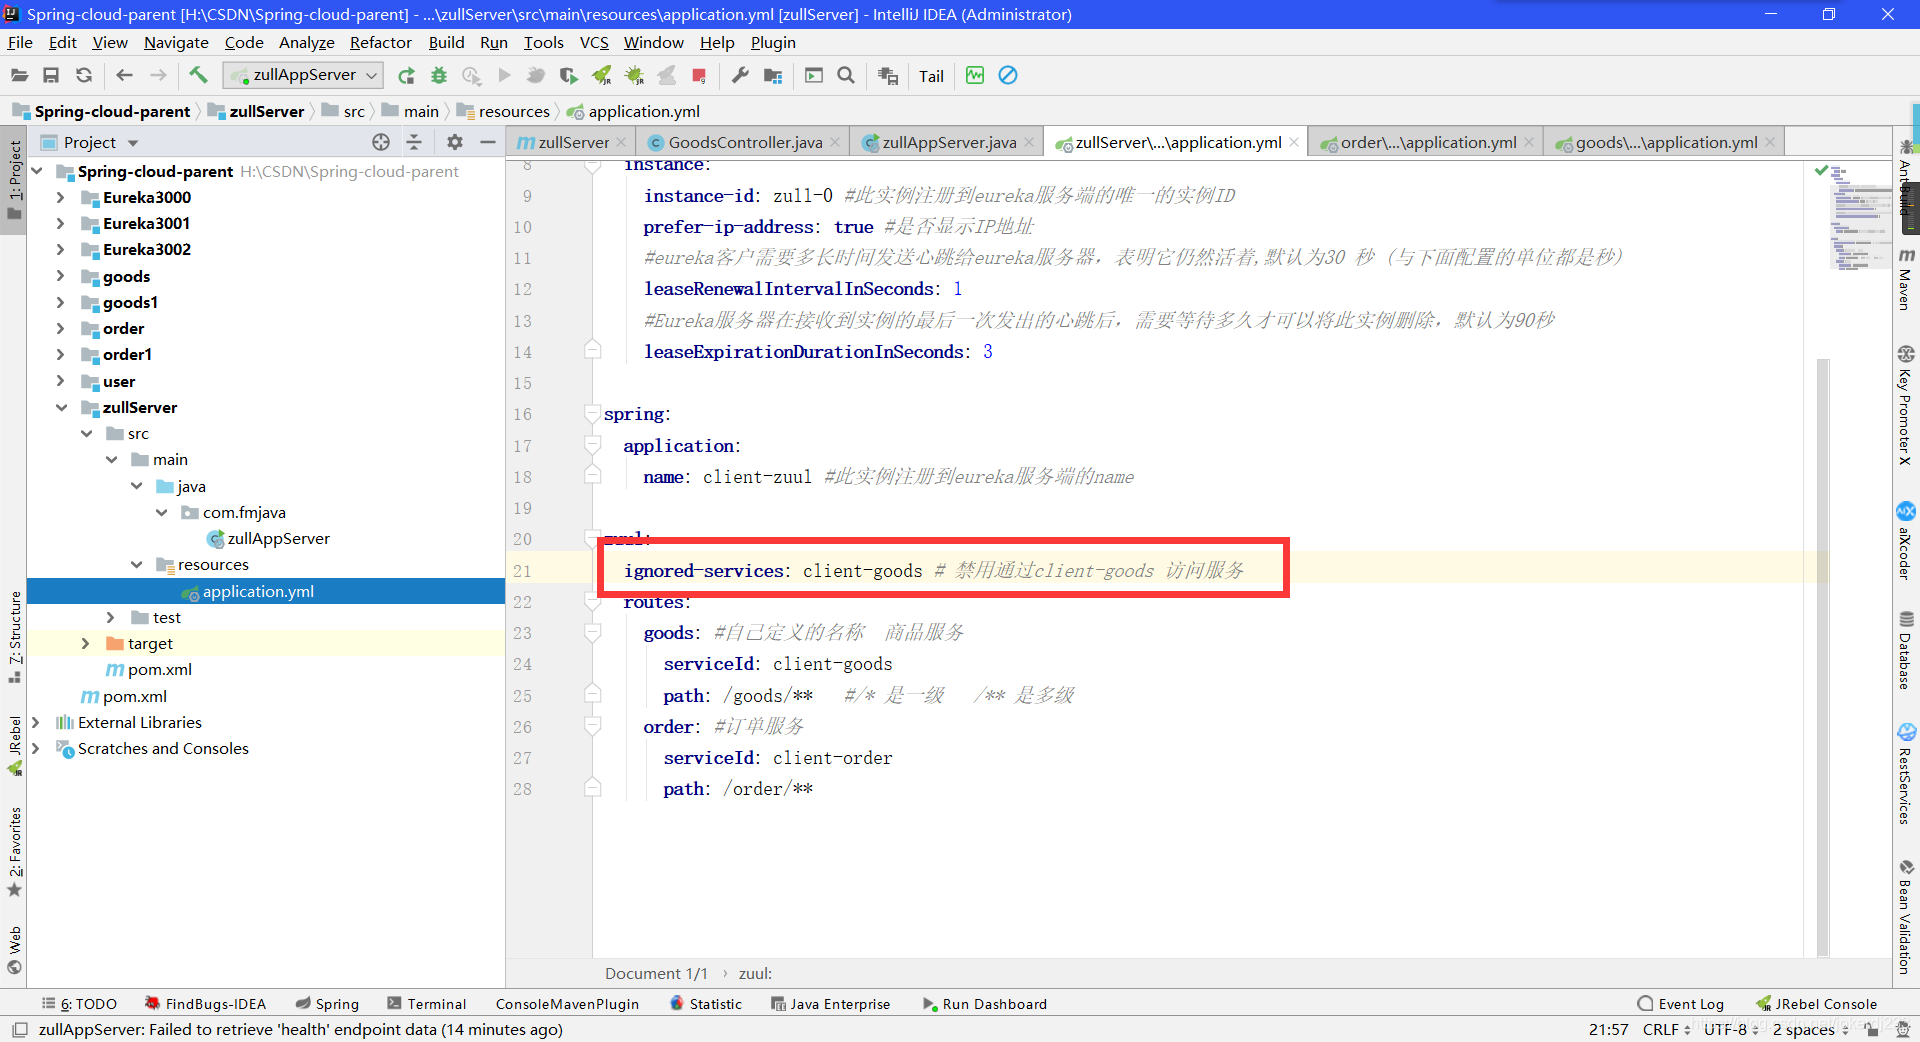
Task: Expand the user module folder
Action: [x=61, y=381]
